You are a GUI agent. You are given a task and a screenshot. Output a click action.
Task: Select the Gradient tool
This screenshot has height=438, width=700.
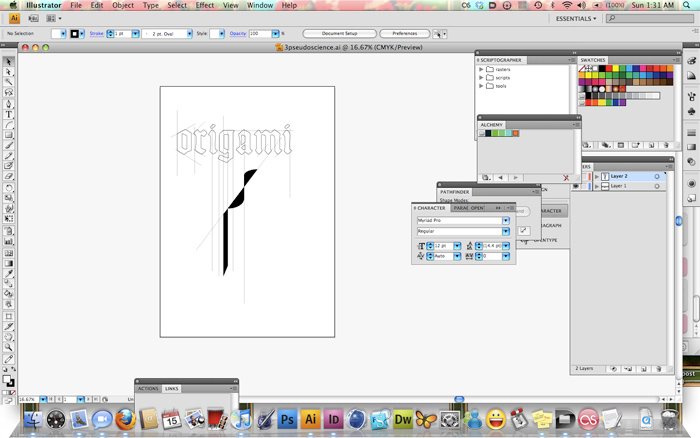[x=8, y=263]
